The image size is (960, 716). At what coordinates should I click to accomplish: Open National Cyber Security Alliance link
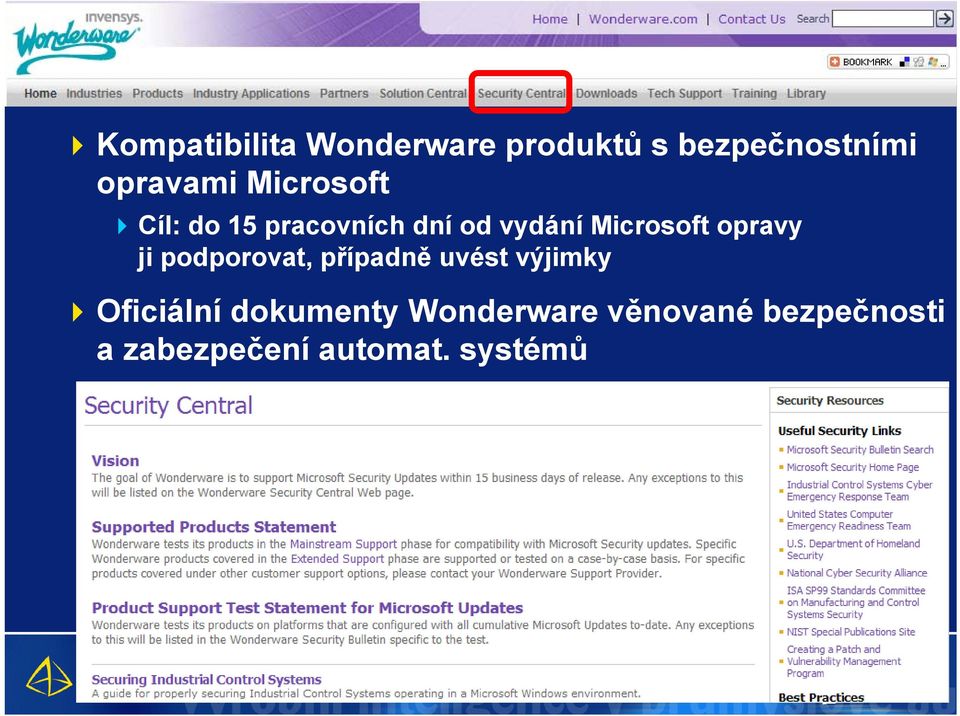(857, 573)
